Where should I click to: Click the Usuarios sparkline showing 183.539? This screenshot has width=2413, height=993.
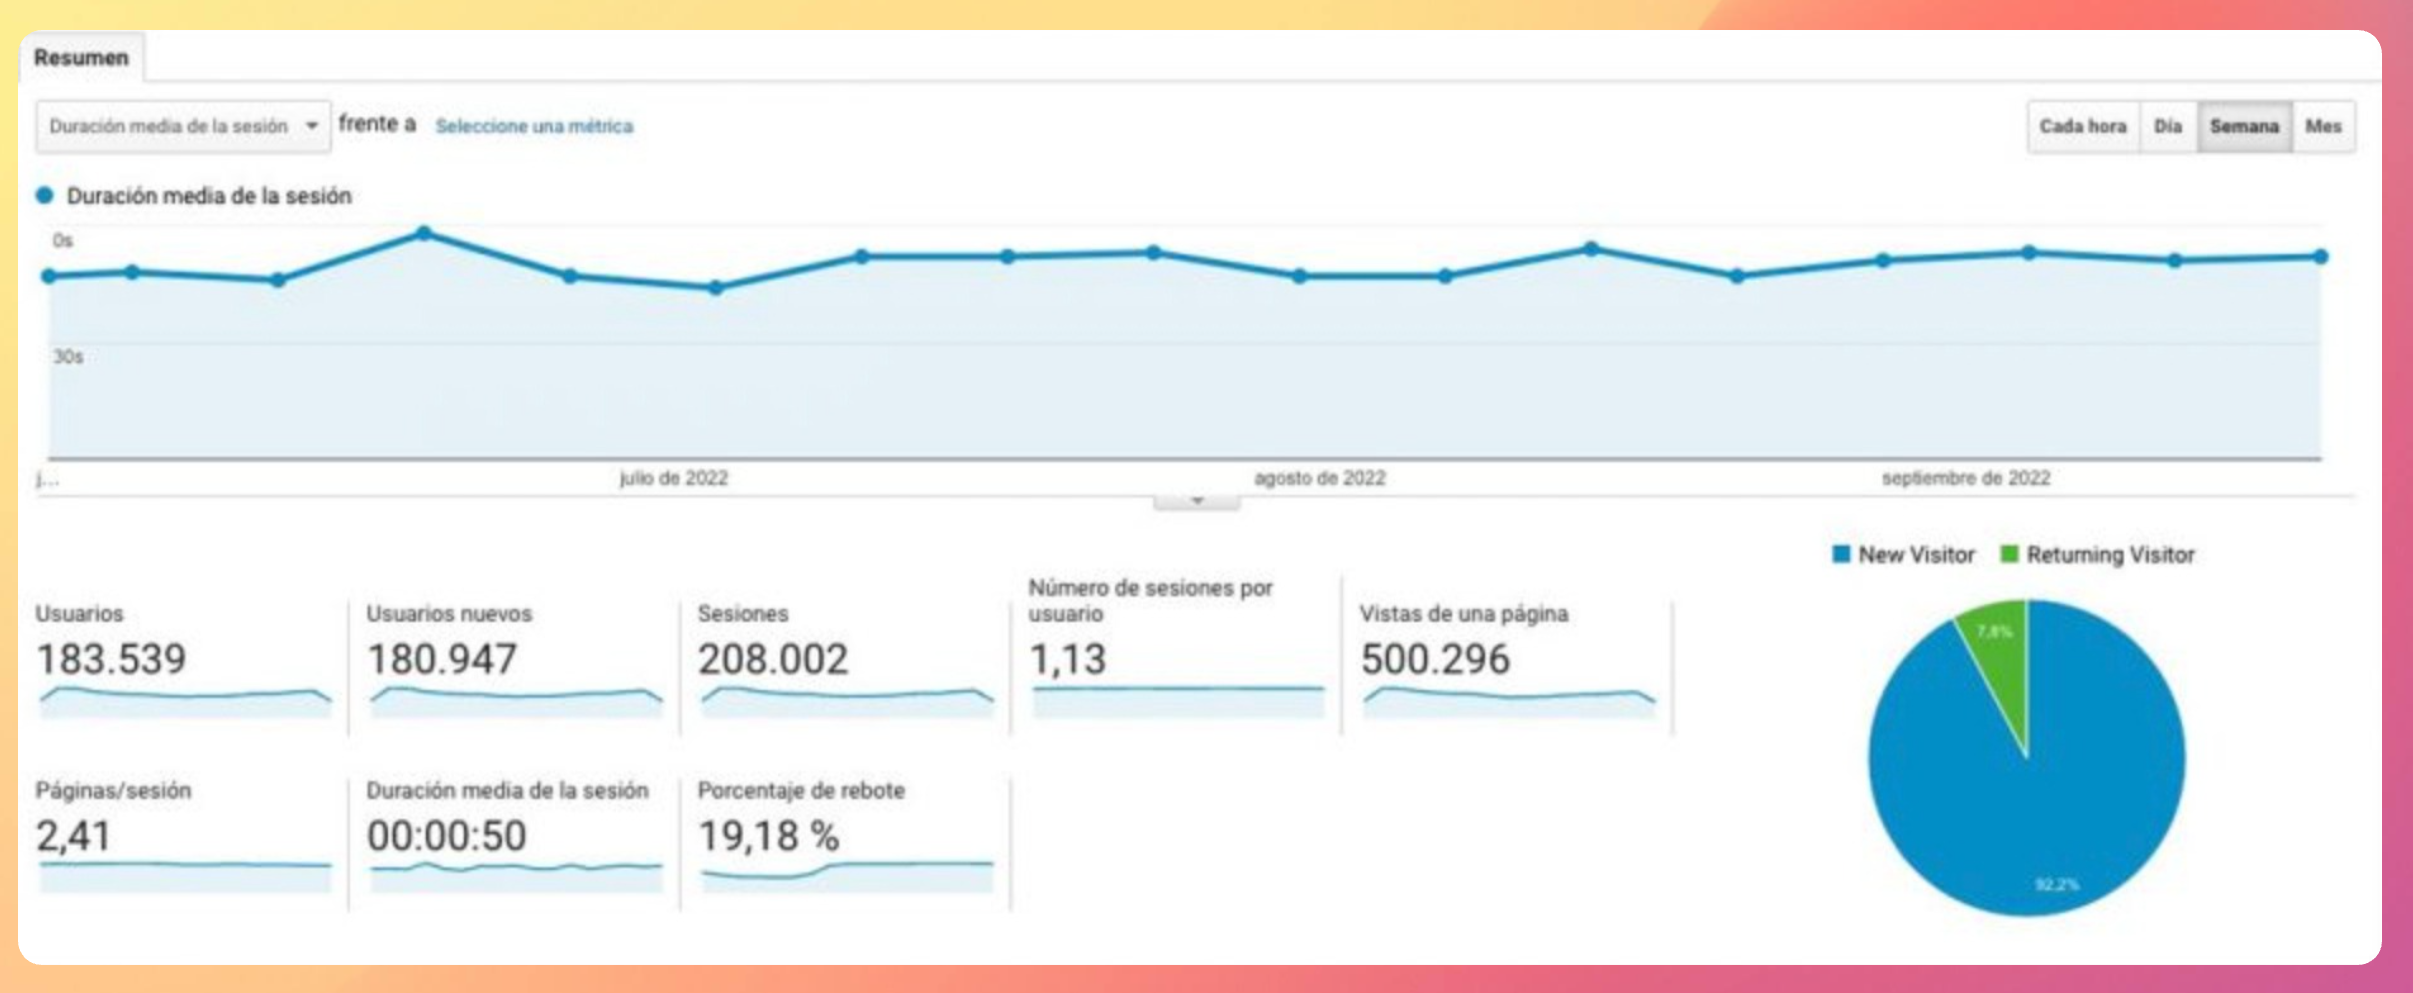[x=185, y=701]
